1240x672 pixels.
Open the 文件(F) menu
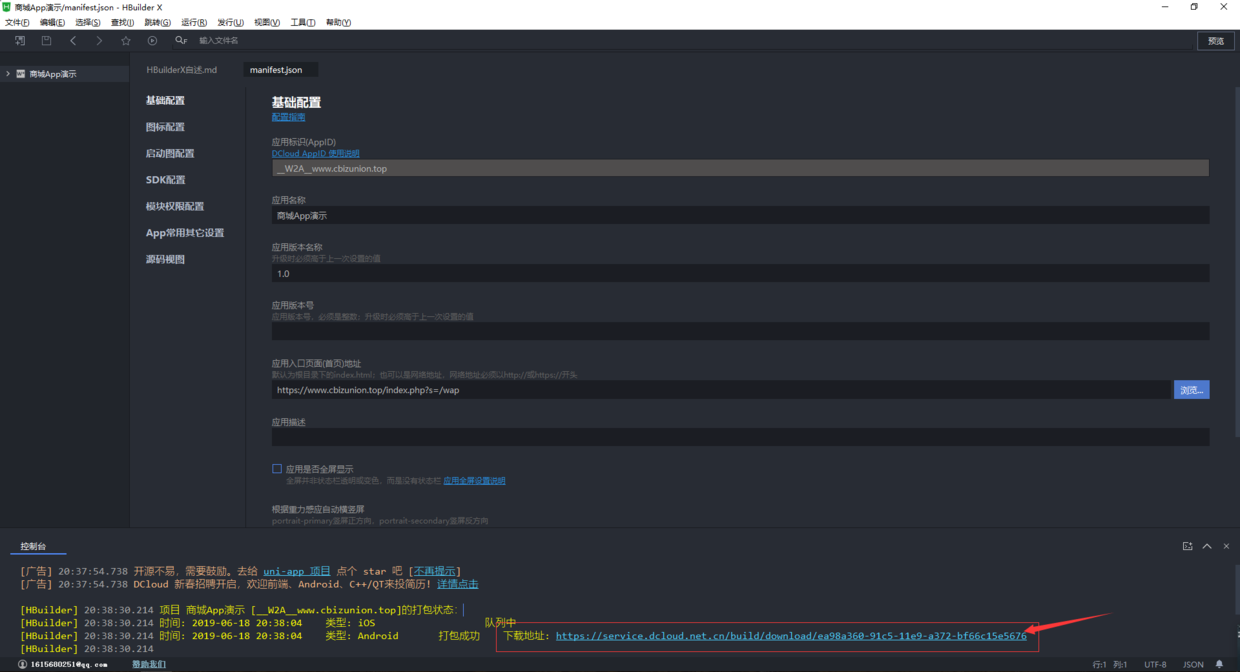(17, 22)
